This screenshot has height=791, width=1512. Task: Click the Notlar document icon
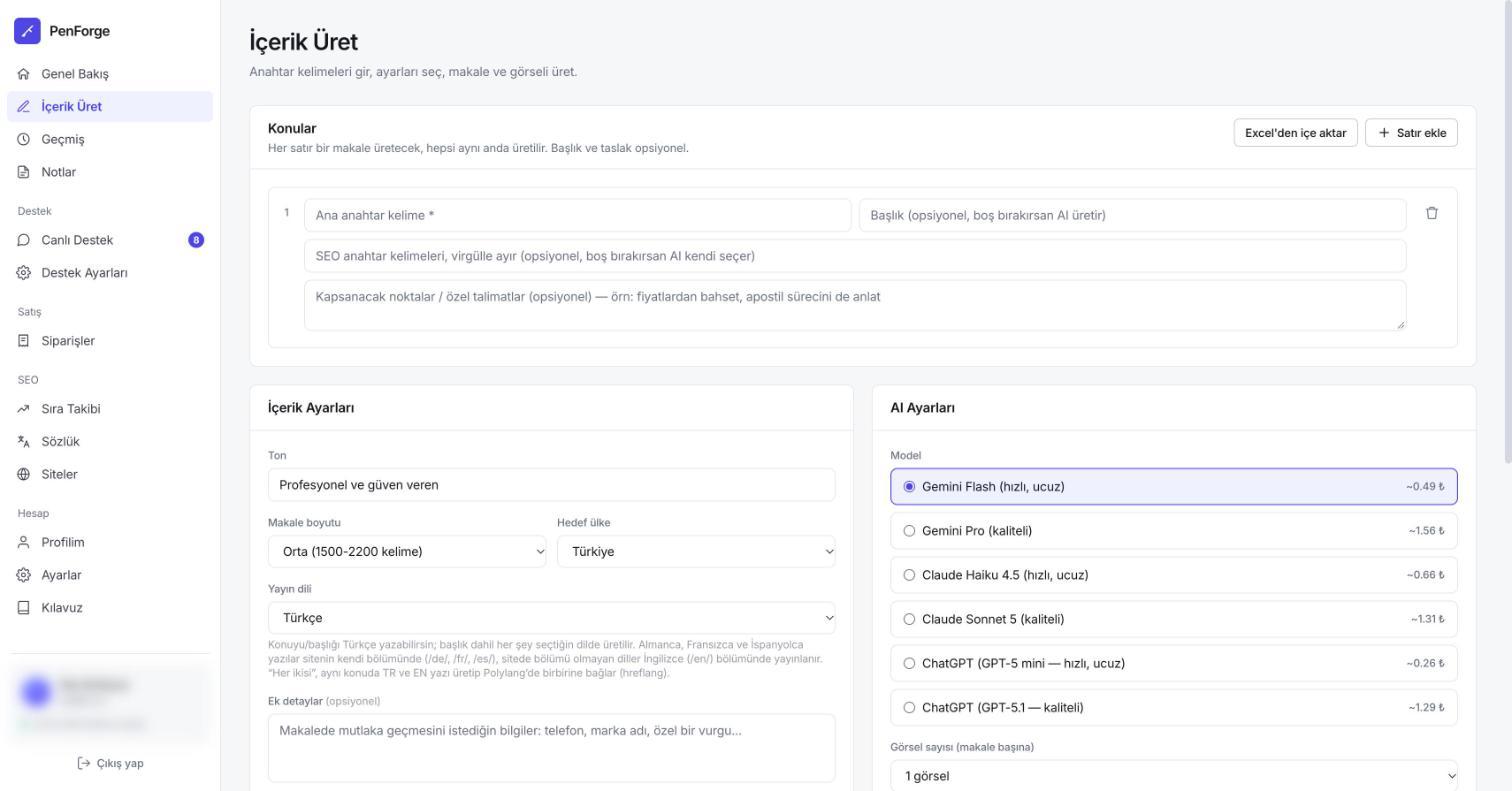point(24,172)
